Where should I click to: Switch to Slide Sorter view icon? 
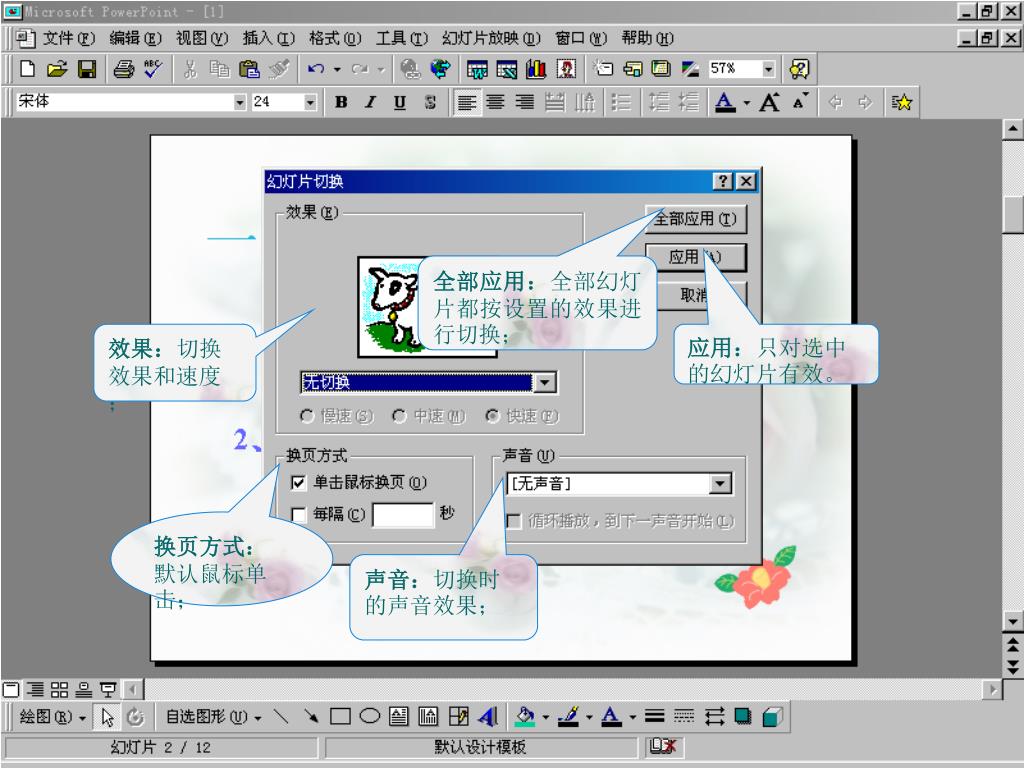pos(59,689)
